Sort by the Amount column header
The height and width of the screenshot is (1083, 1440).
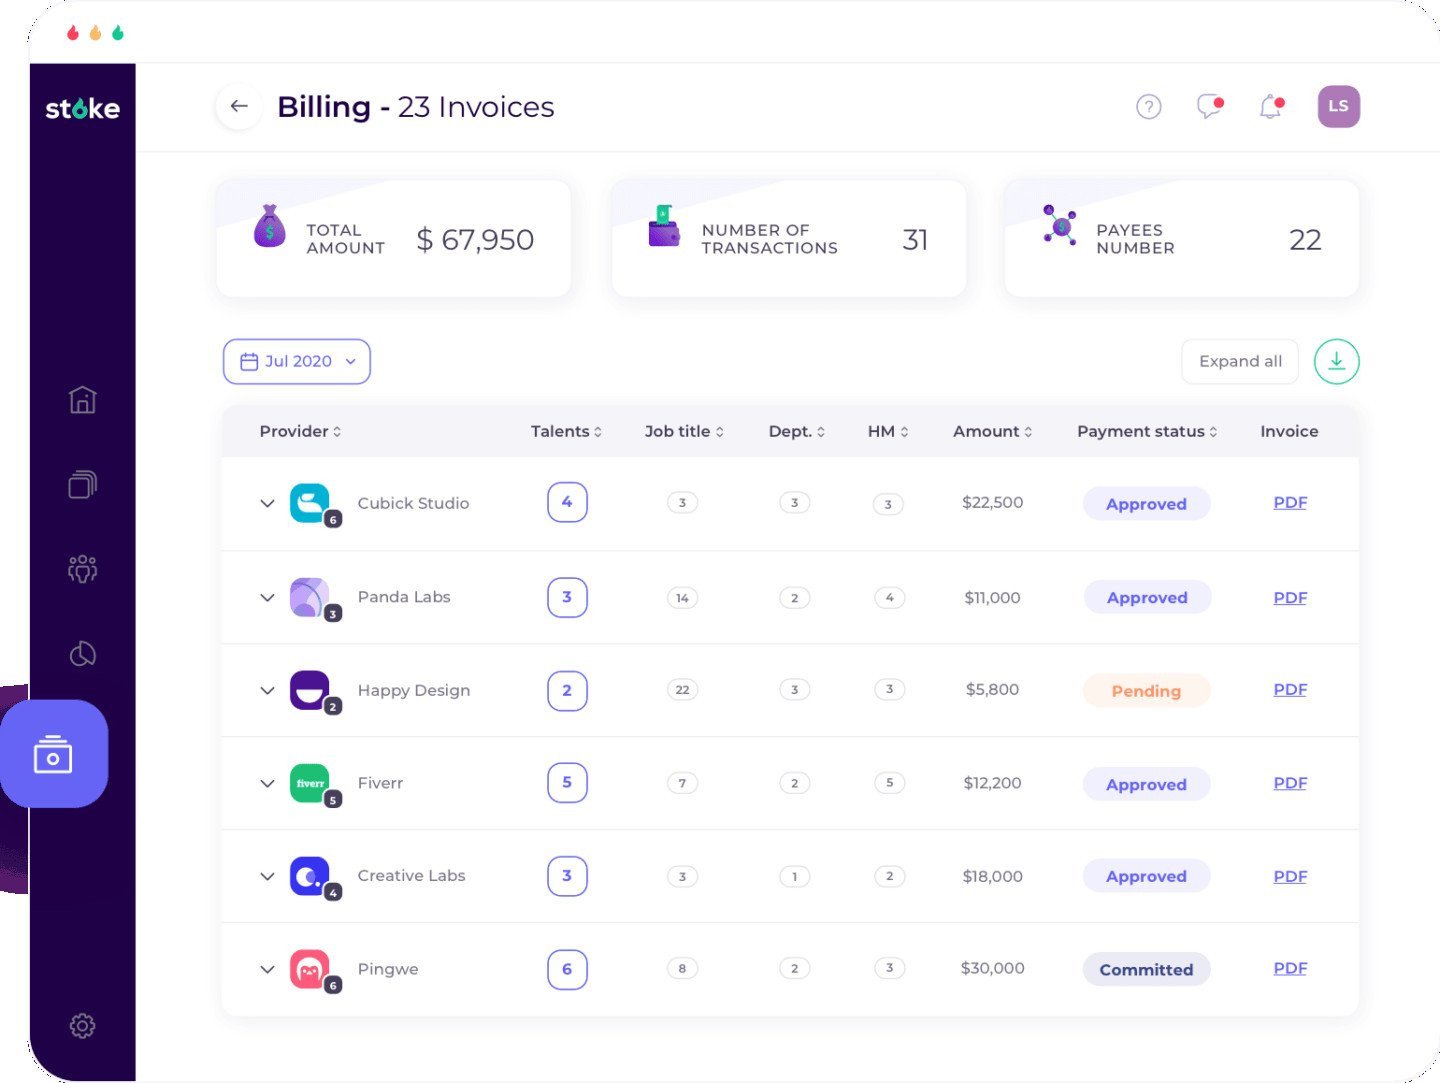[x=992, y=432]
